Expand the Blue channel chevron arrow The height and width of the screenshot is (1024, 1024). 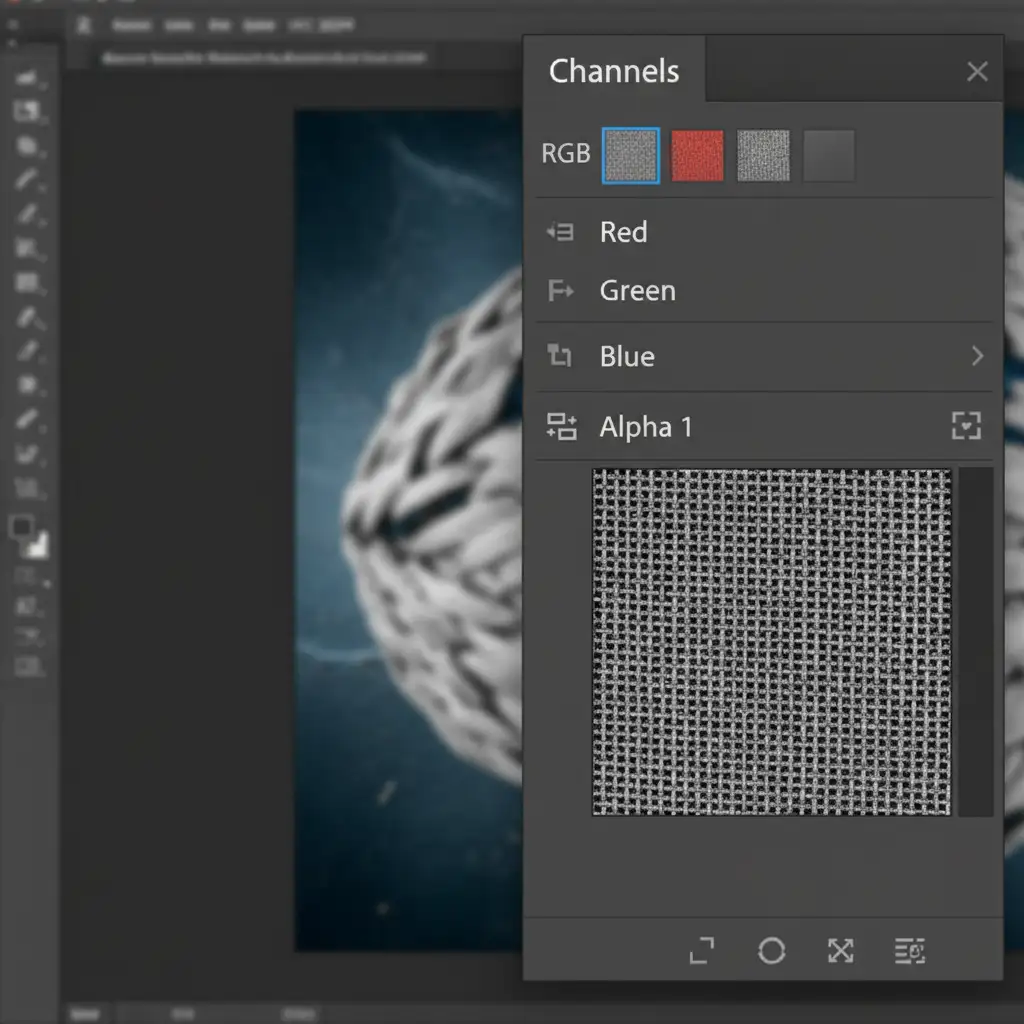977,356
